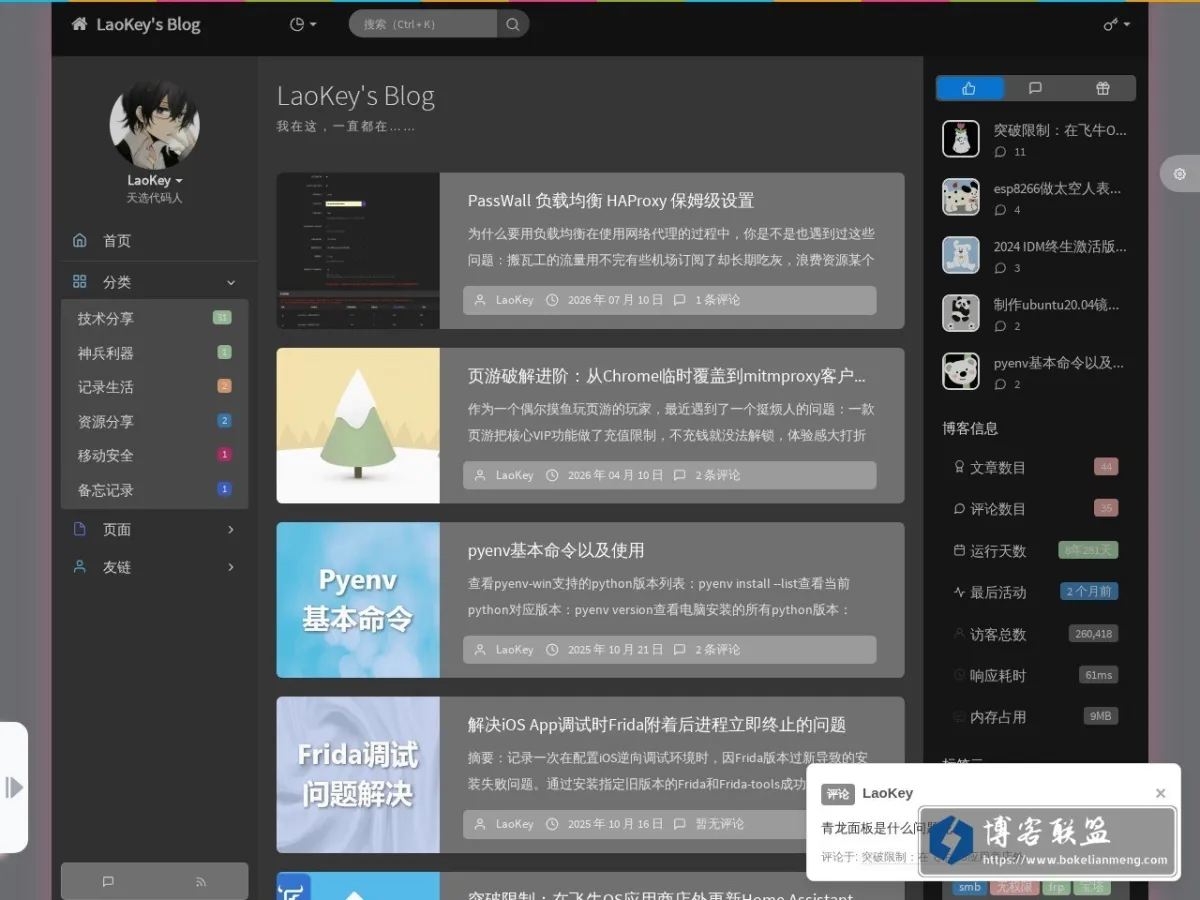Open post PassWall 负载均衡 HAProxy 保姆级设置
This screenshot has height=900, width=1200.
coord(610,200)
